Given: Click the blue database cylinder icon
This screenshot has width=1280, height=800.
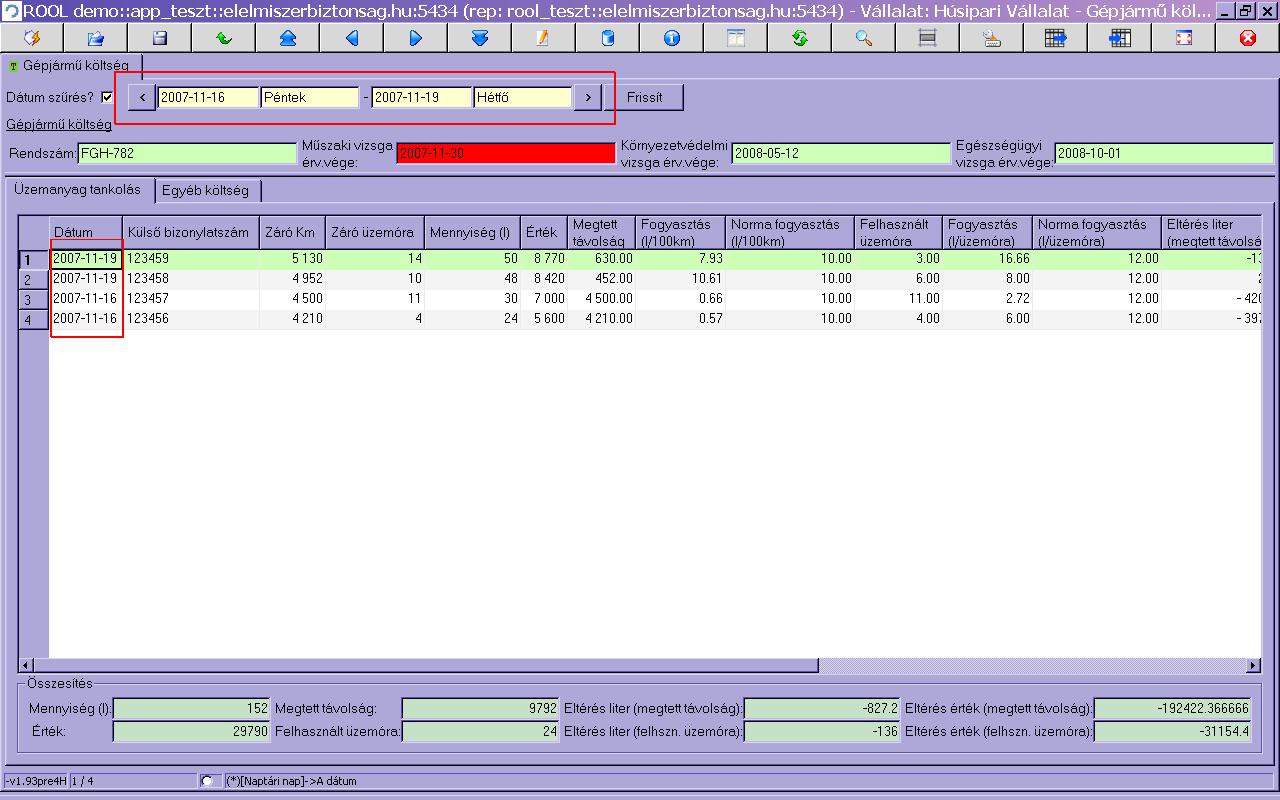Looking at the screenshot, I should (x=608, y=38).
